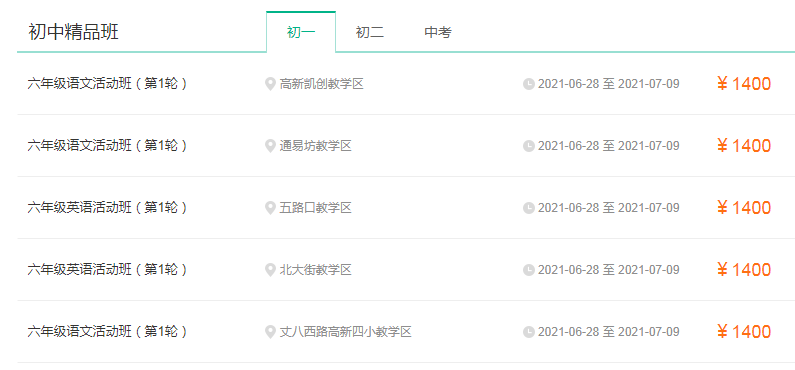Viewport: 795px width, 370px height.
Task: Open 六年级语文活动班 course at 高新凯创教学区
Action: pos(107,84)
